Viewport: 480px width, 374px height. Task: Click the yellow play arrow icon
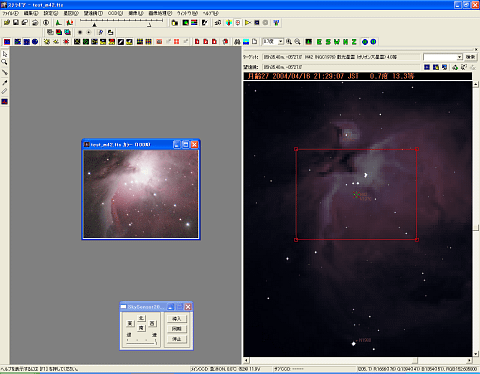(248, 22)
